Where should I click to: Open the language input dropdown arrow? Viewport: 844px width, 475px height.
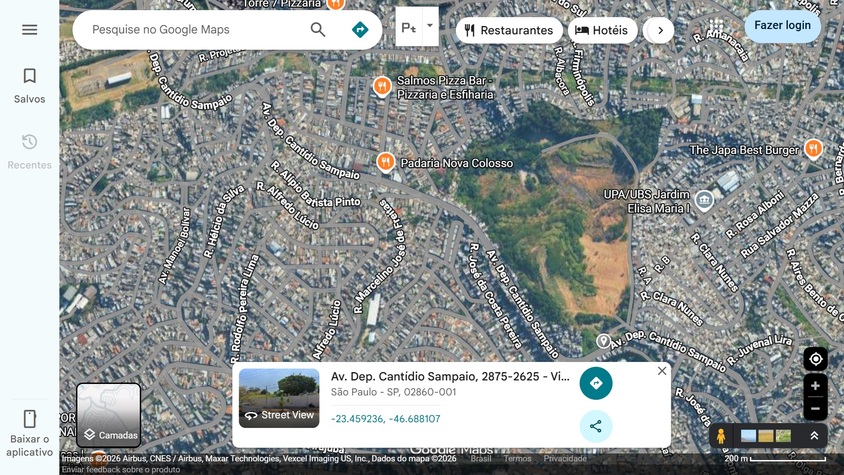point(430,26)
